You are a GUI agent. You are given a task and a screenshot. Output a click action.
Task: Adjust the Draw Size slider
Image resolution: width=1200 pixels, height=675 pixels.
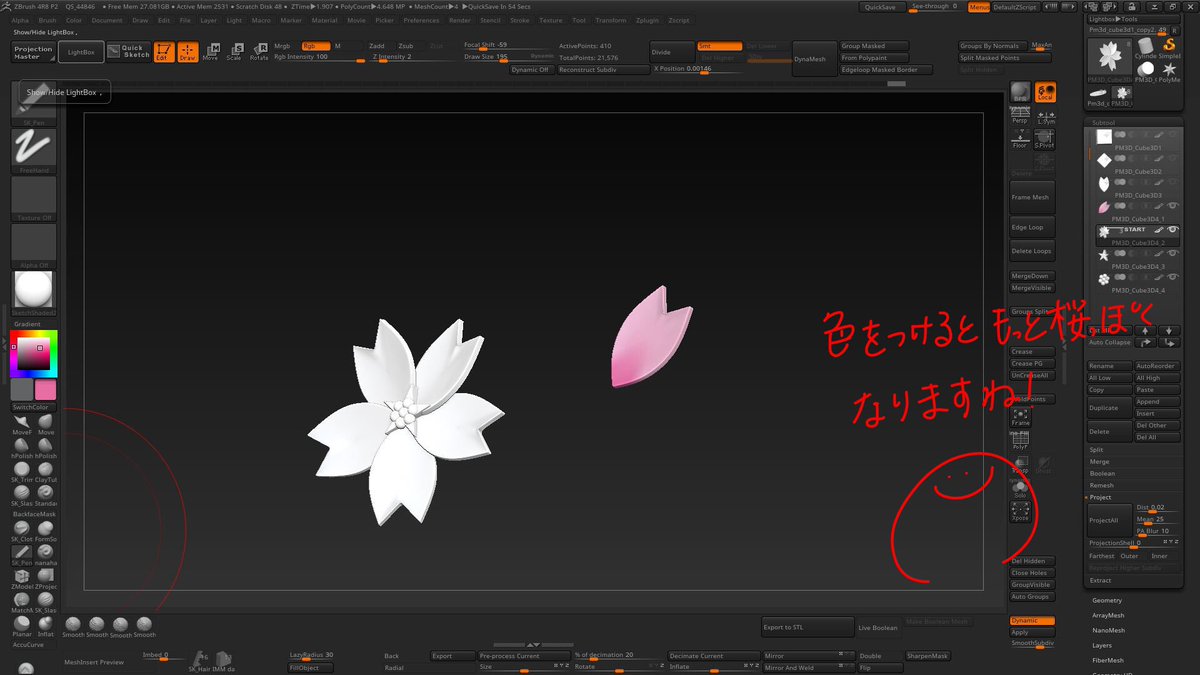(508, 57)
